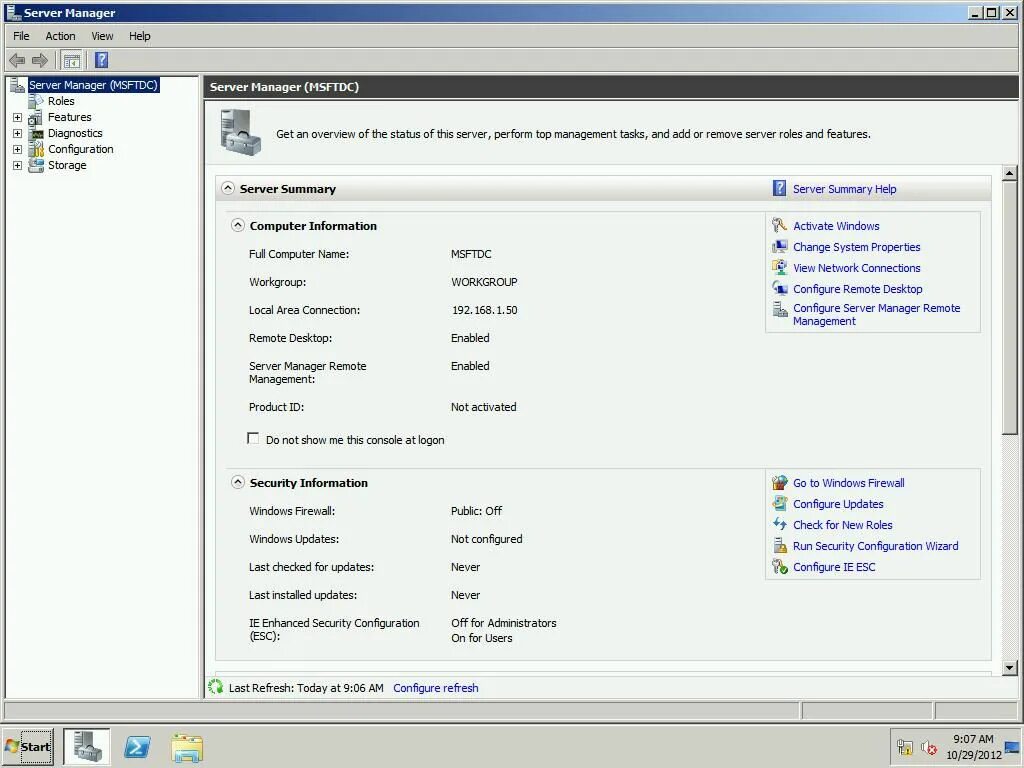Click the Configure Updates icon
This screenshot has height=768, width=1024.
click(x=779, y=504)
